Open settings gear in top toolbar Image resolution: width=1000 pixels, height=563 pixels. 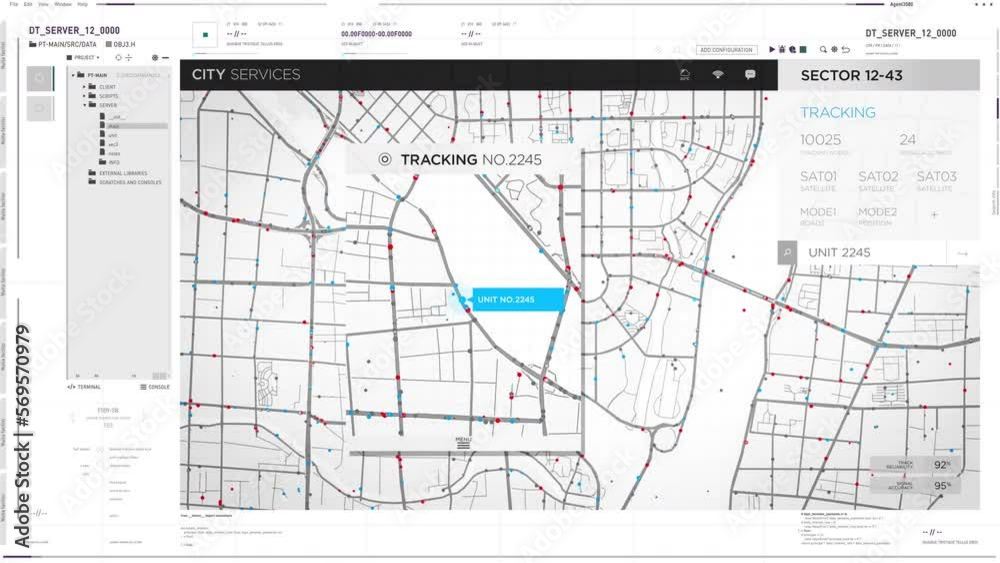click(x=834, y=49)
